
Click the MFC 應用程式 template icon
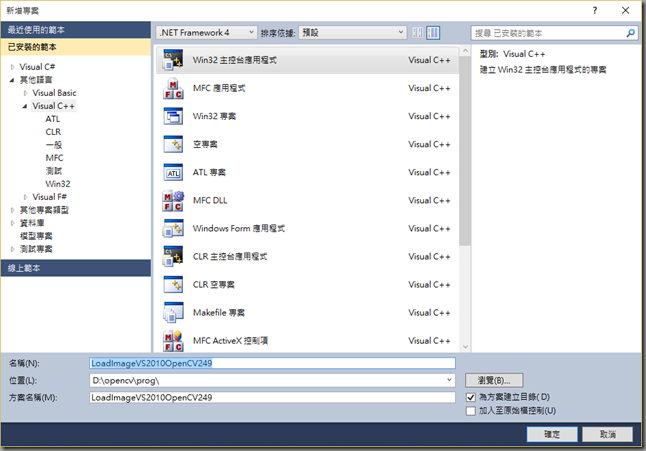[173, 88]
